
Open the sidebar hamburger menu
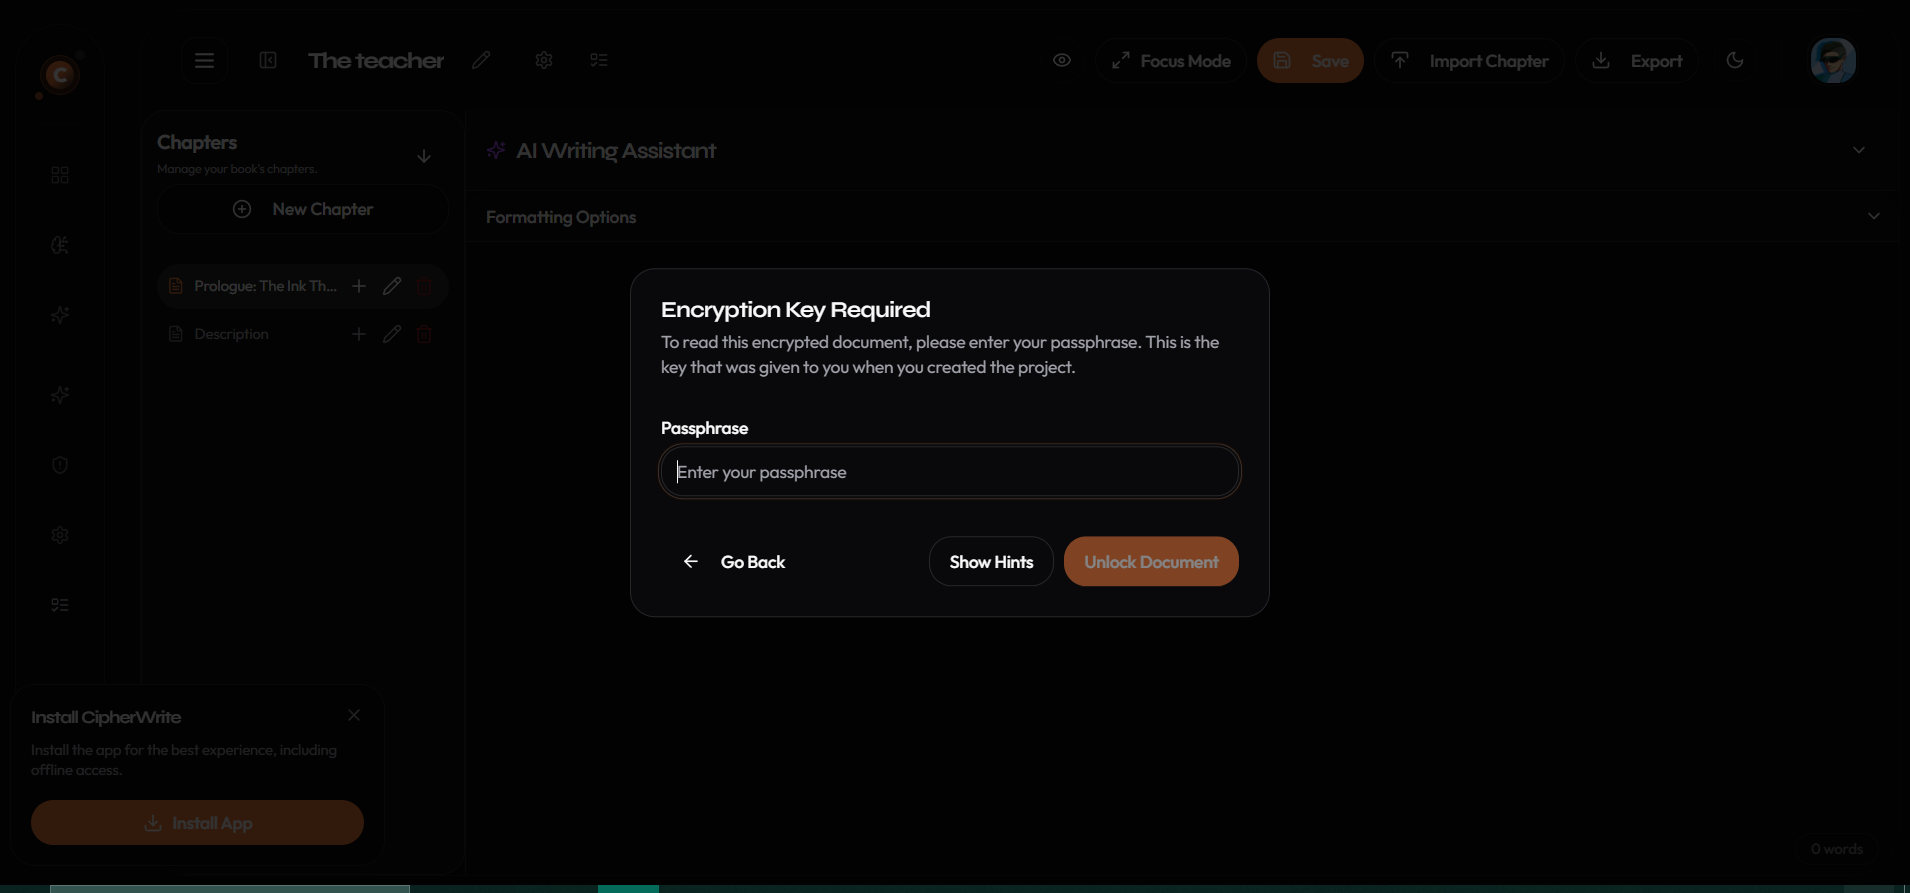(204, 60)
